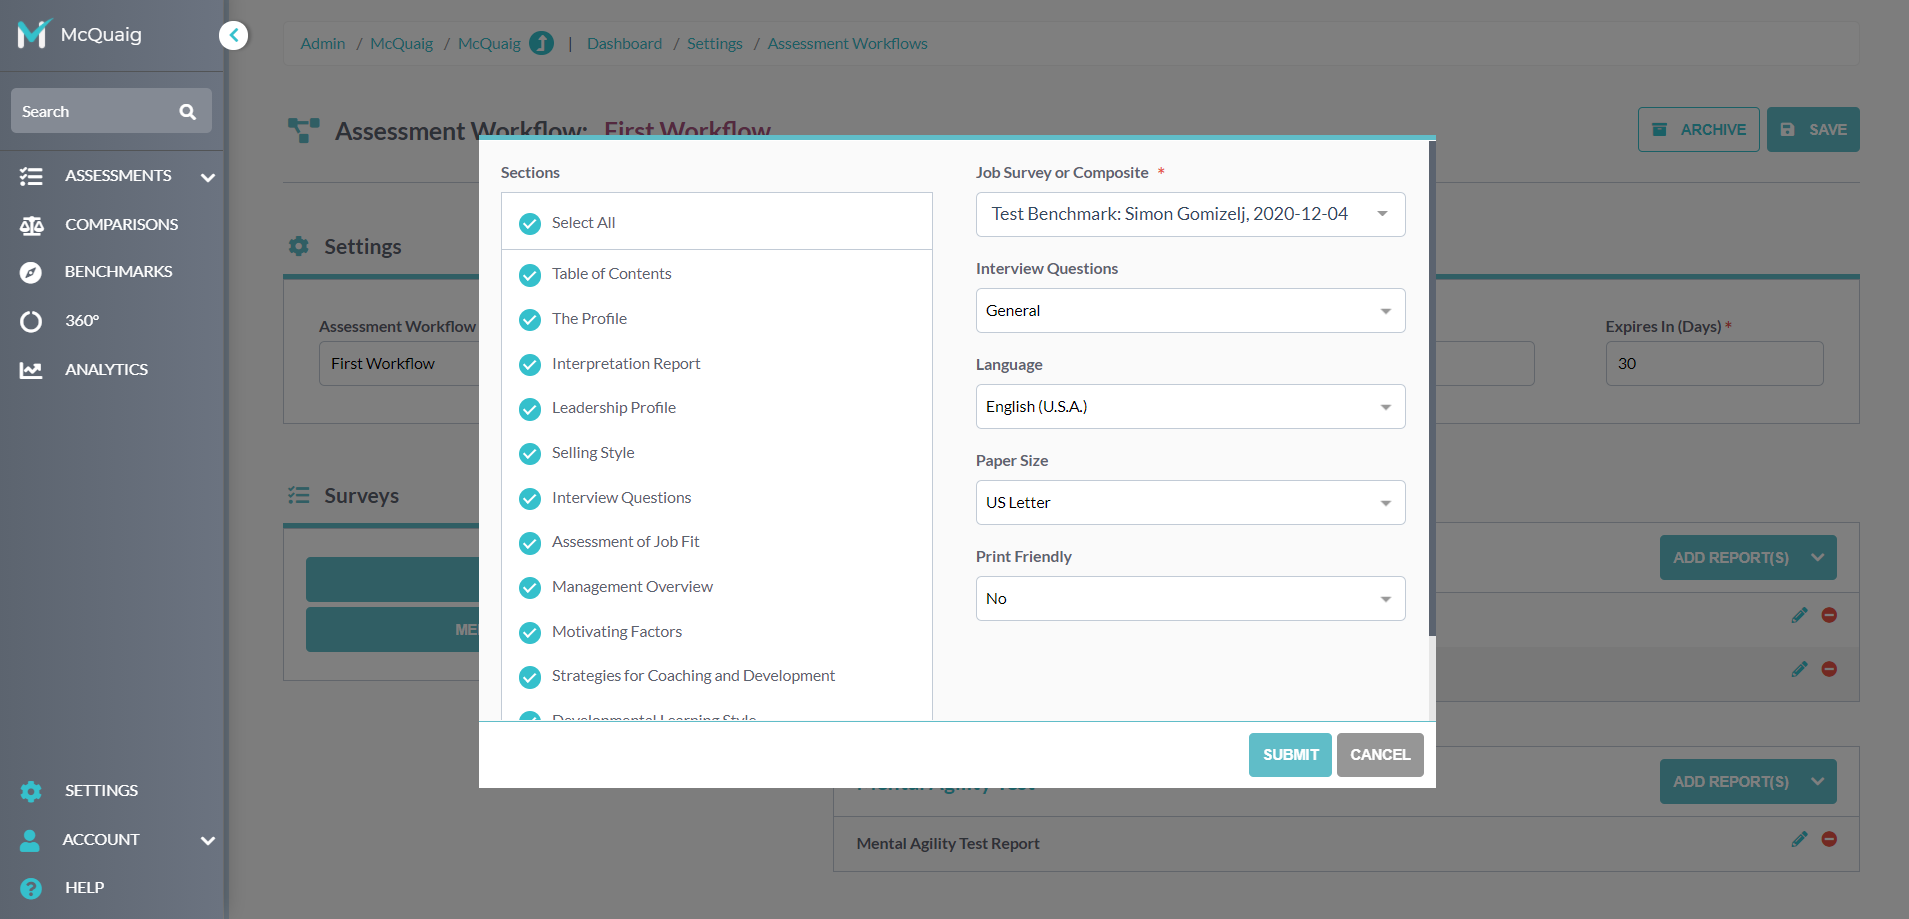This screenshot has width=1909, height=919.
Task: Toggle the Select All checkbox in Sections
Action: click(529, 223)
